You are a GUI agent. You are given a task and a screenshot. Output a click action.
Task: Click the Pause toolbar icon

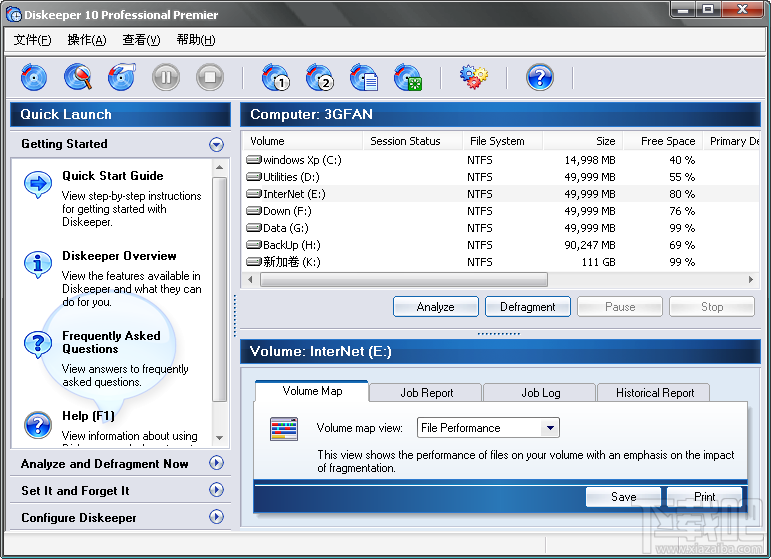point(166,77)
